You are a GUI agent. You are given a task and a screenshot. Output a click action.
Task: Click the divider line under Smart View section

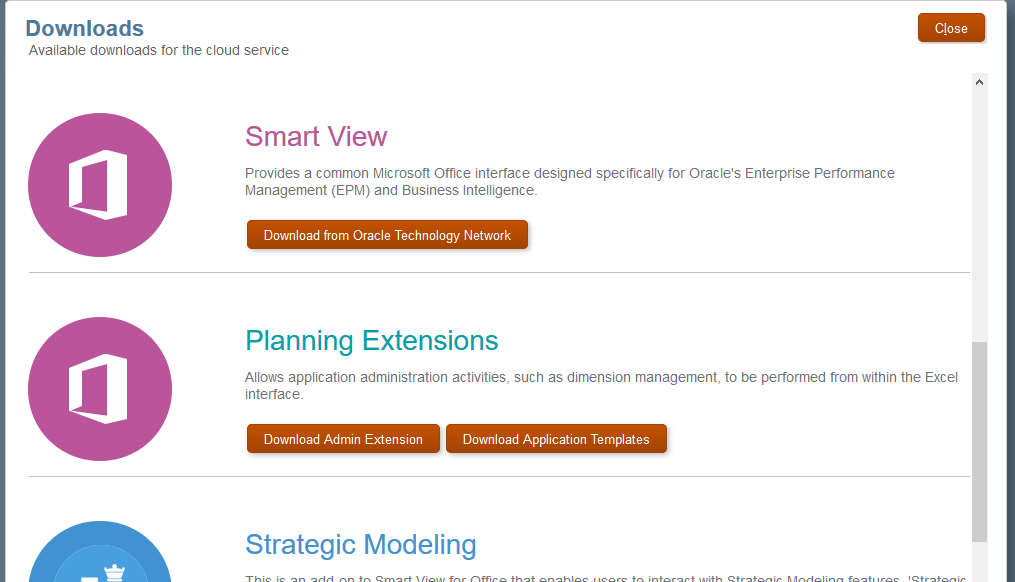[499, 272]
